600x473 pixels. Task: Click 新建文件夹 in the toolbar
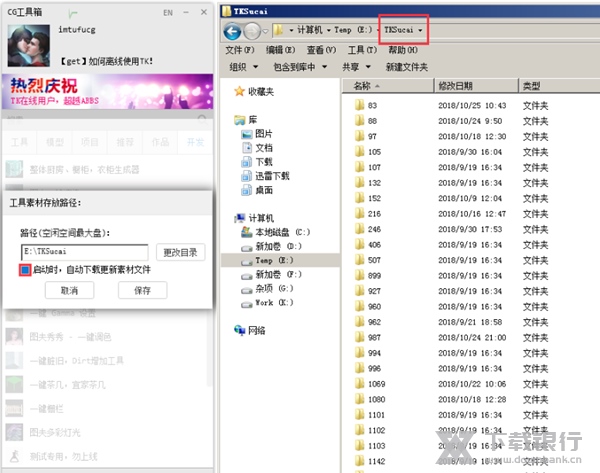pyautogui.click(x=406, y=67)
